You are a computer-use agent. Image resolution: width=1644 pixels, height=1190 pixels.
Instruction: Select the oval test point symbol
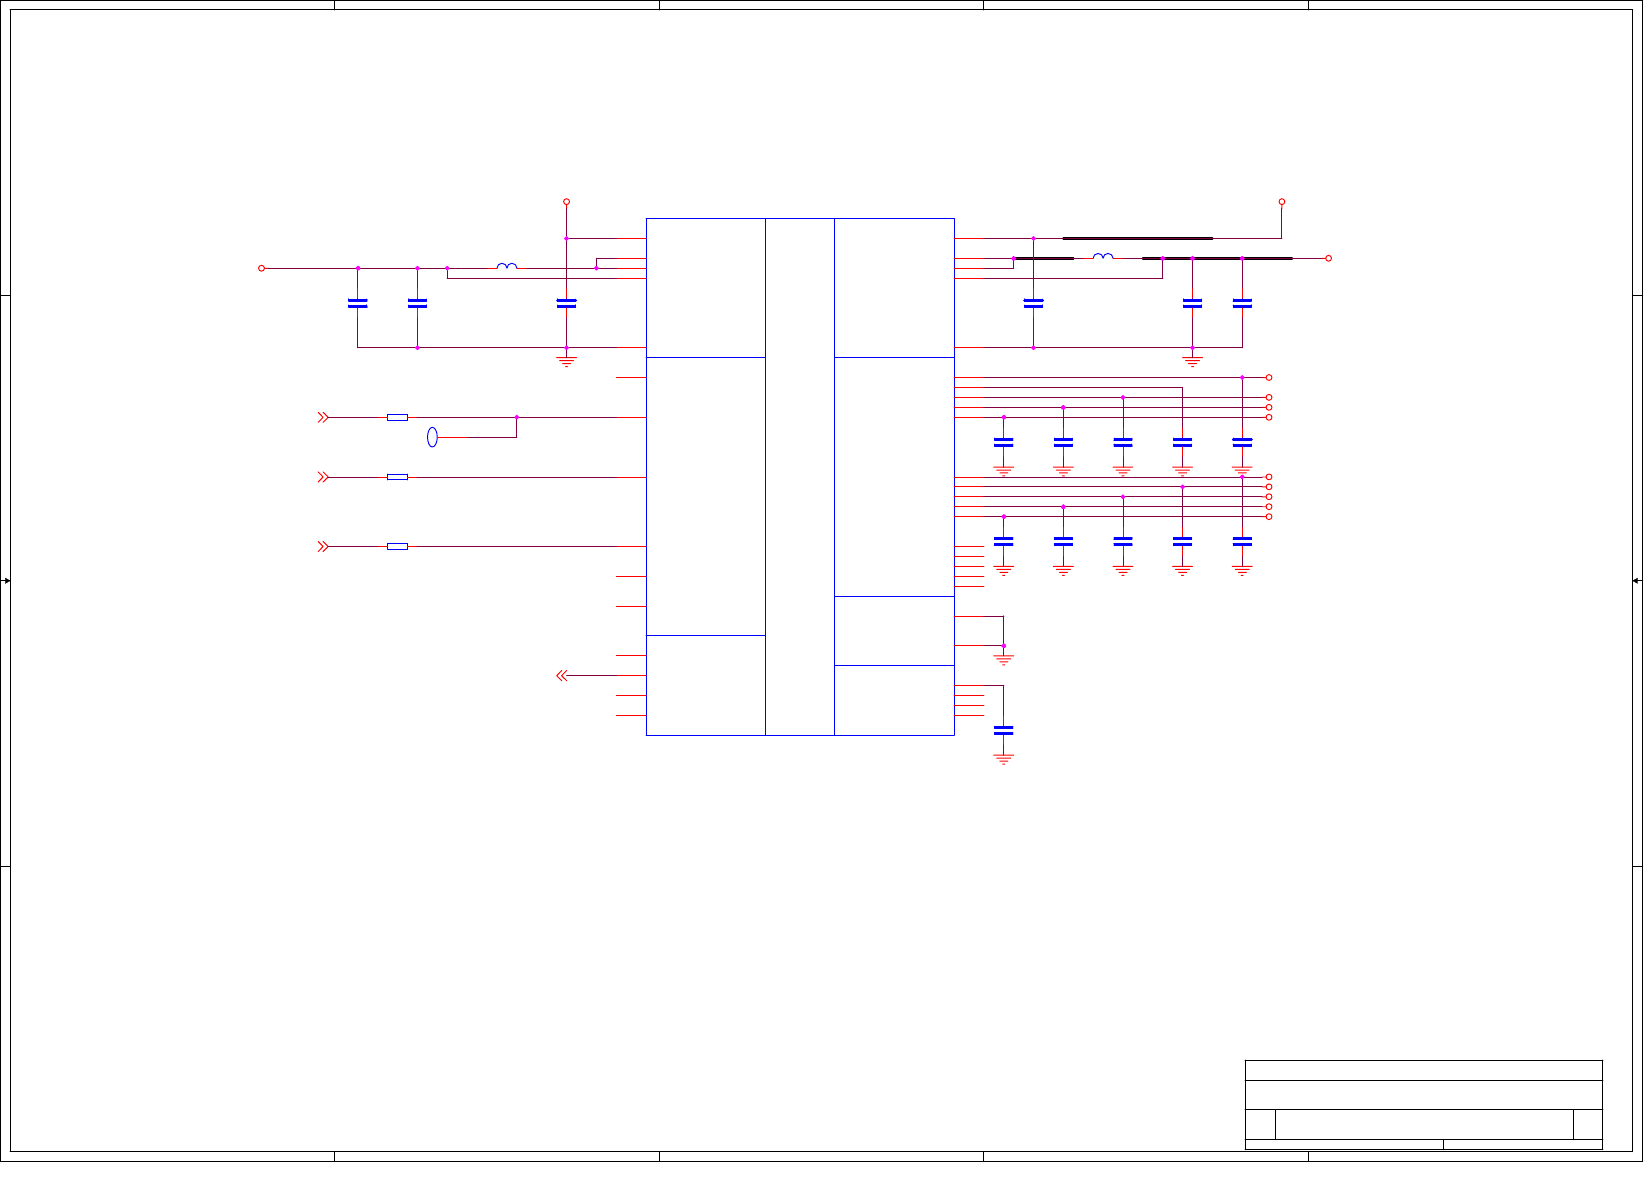[432, 437]
